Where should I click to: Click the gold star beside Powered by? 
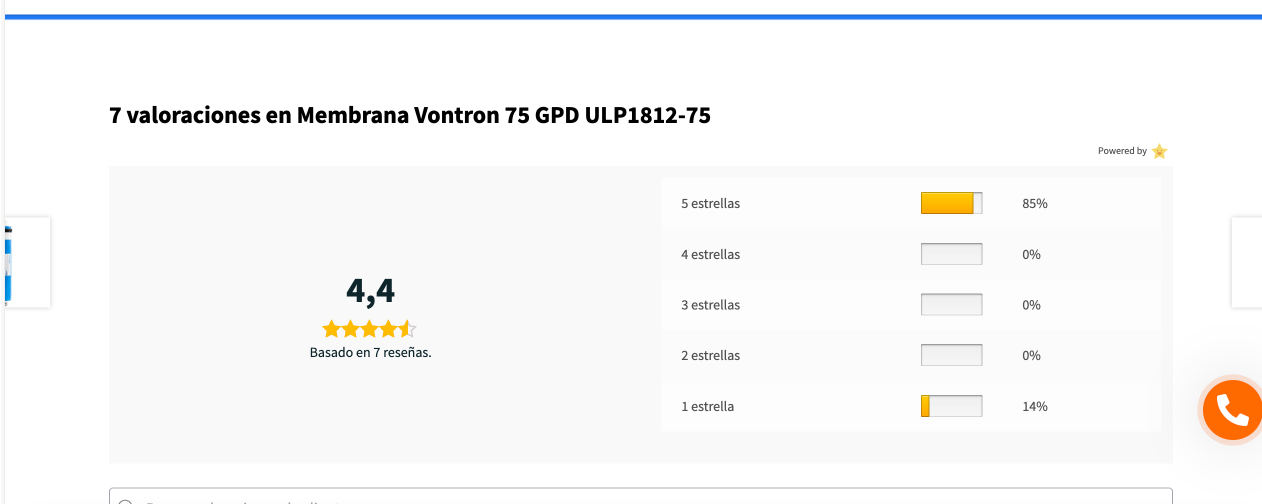pos(1159,151)
